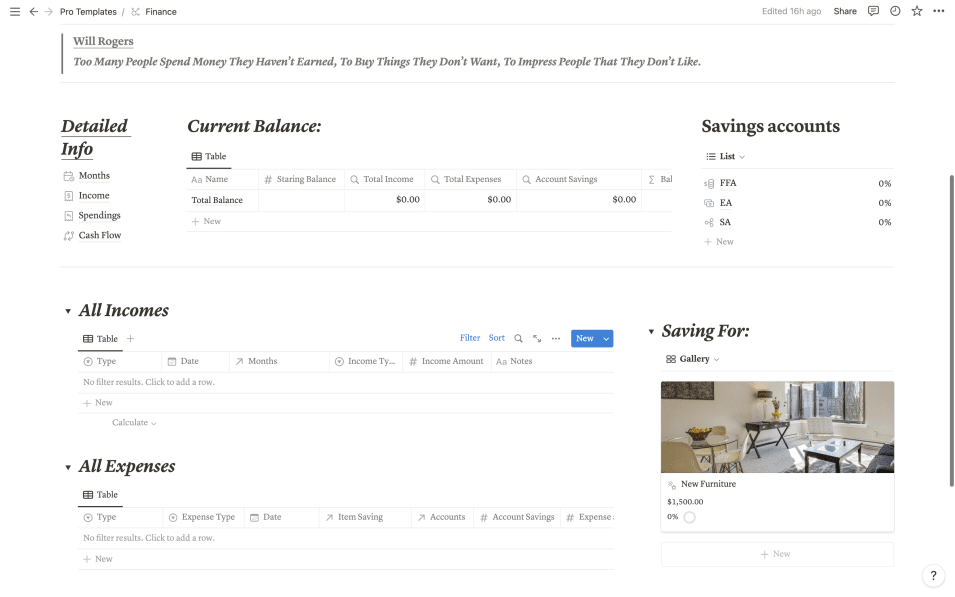Click the FFA account icon
This screenshot has width=955, height=597.
click(709, 183)
